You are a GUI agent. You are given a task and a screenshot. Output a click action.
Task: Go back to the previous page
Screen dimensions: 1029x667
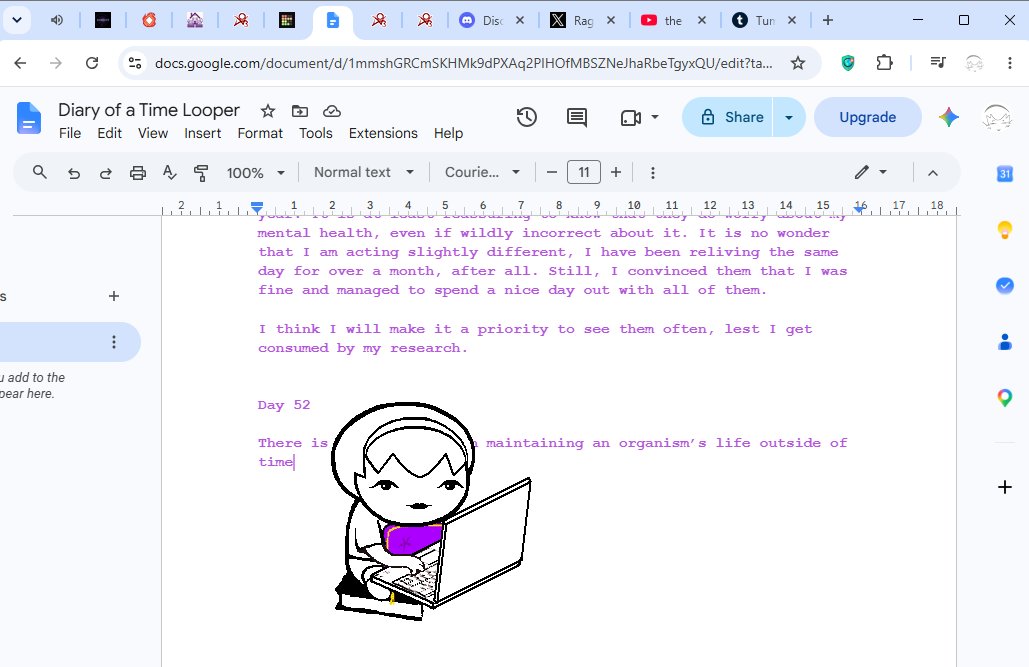coord(20,63)
